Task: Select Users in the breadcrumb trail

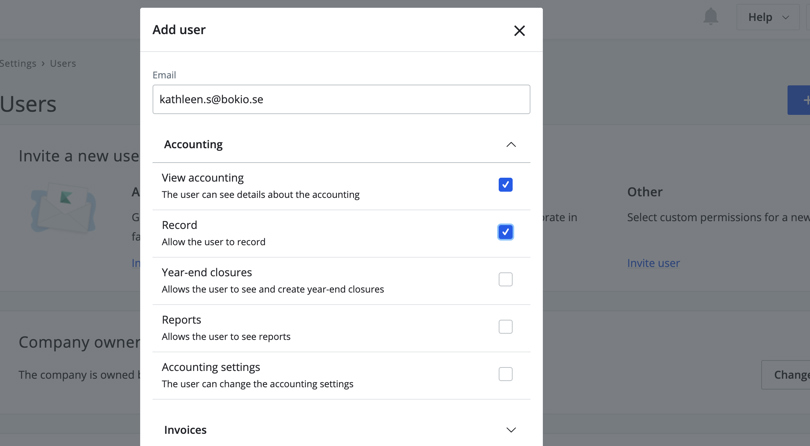Action: tap(63, 63)
